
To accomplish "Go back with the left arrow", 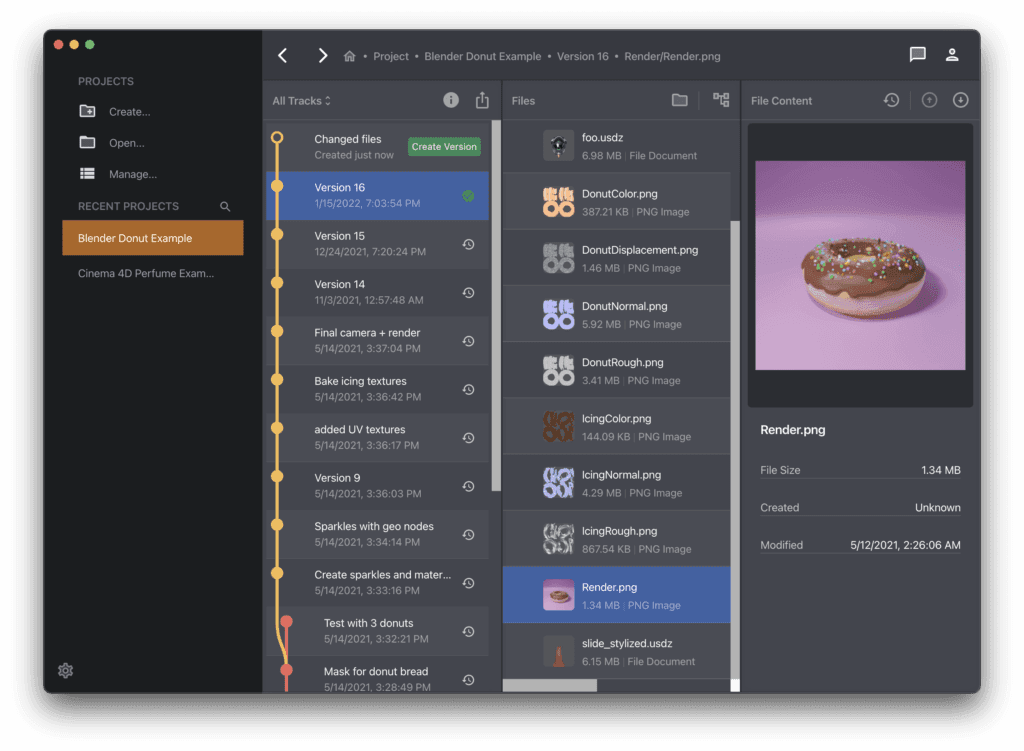I will [283, 56].
